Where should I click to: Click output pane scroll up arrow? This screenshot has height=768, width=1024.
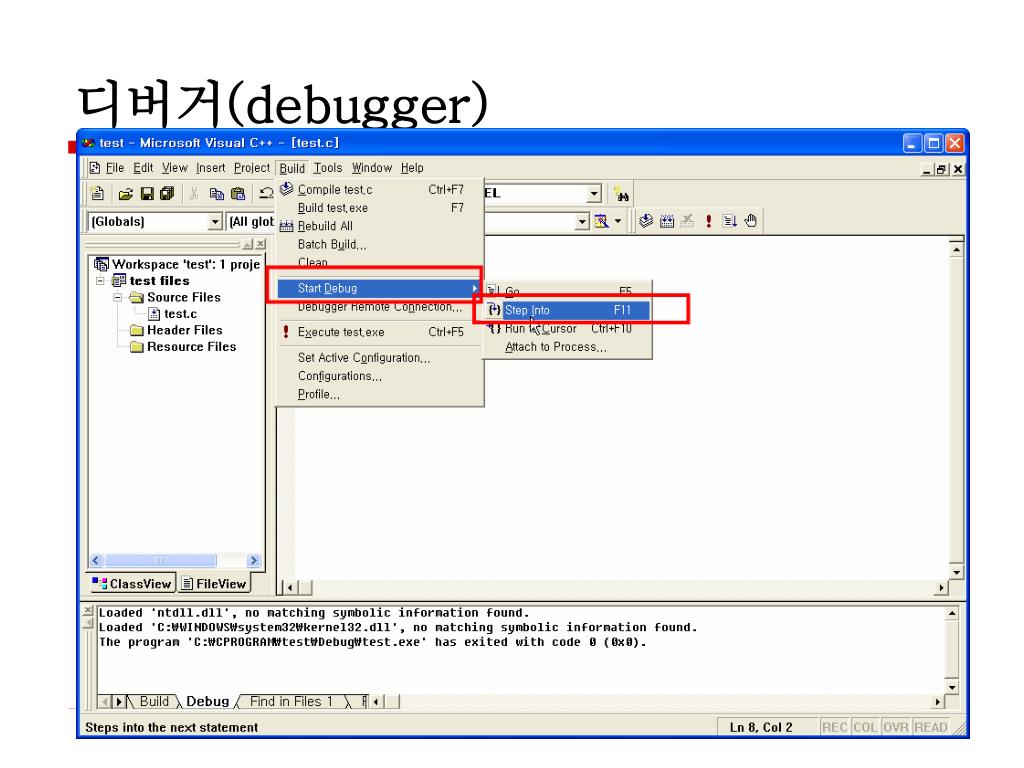click(952, 613)
